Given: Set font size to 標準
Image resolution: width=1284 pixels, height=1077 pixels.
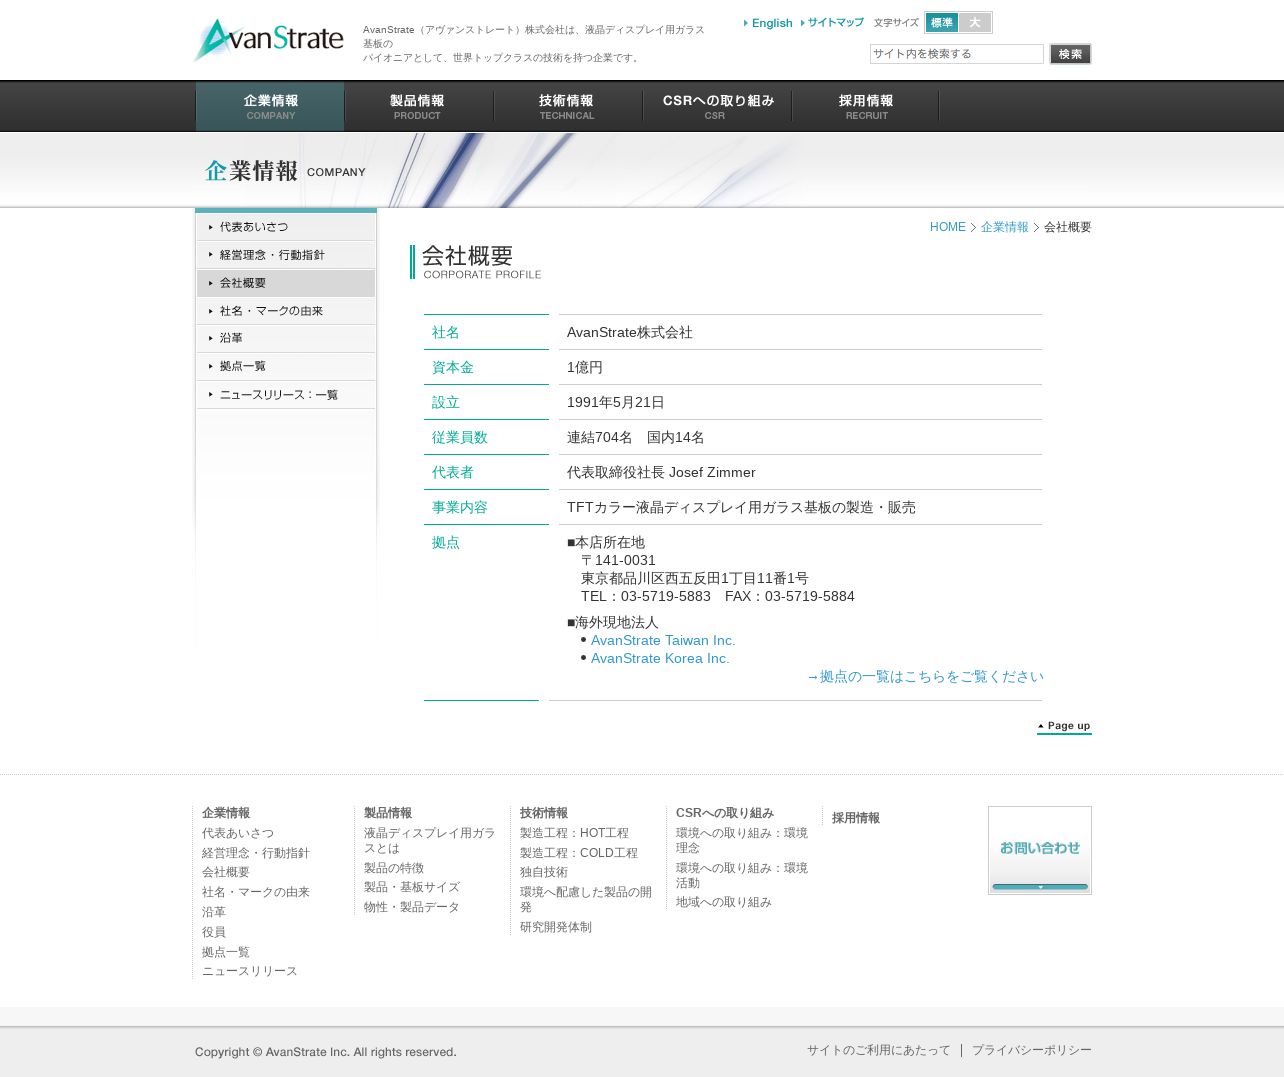Looking at the screenshot, I should tap(942, 23).
